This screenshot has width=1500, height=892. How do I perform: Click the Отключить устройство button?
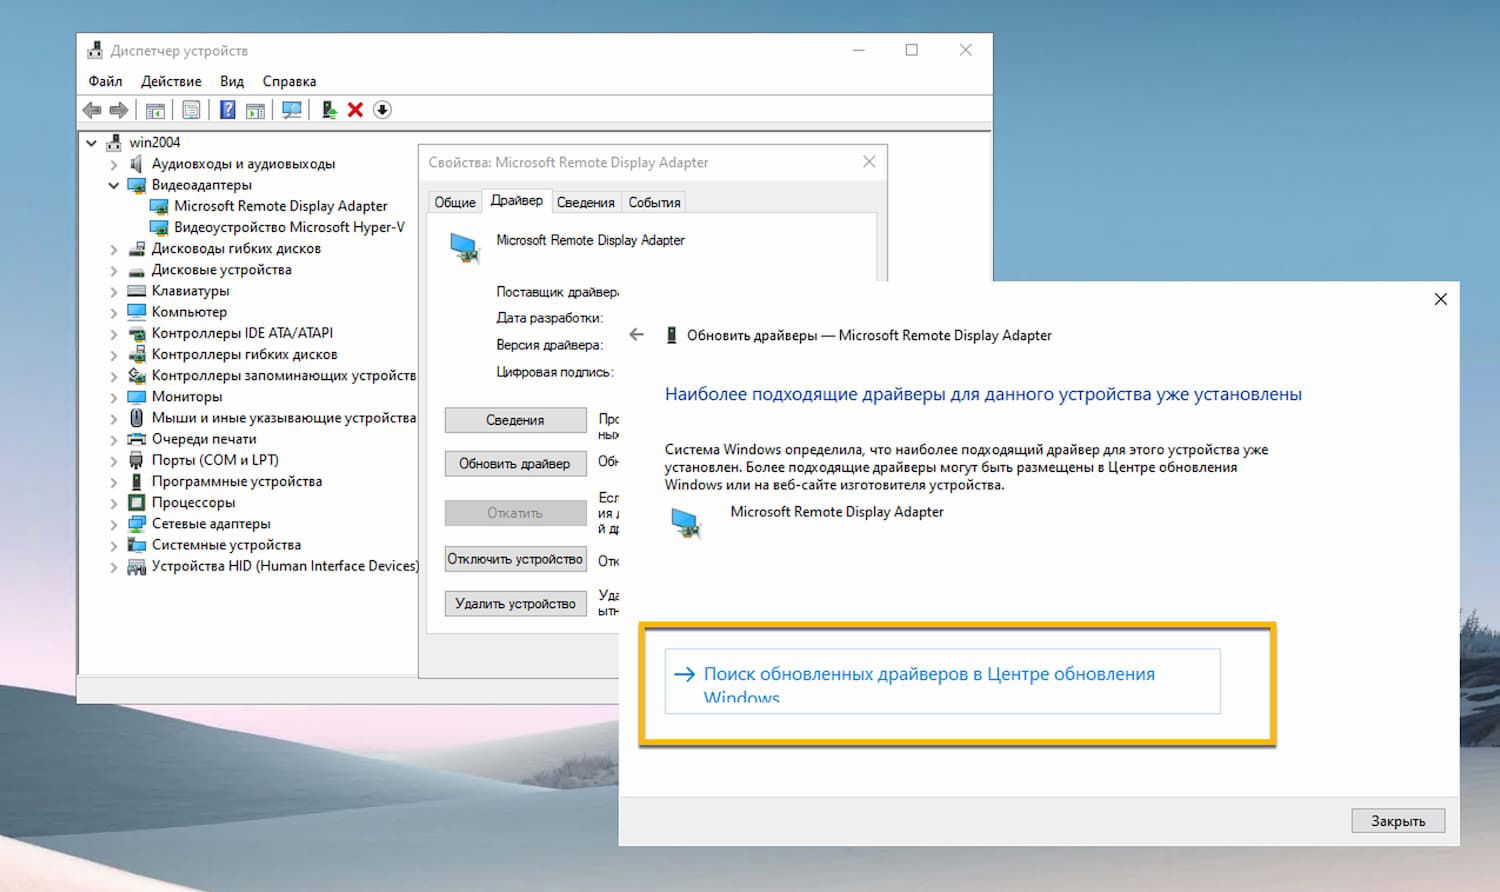515,559
